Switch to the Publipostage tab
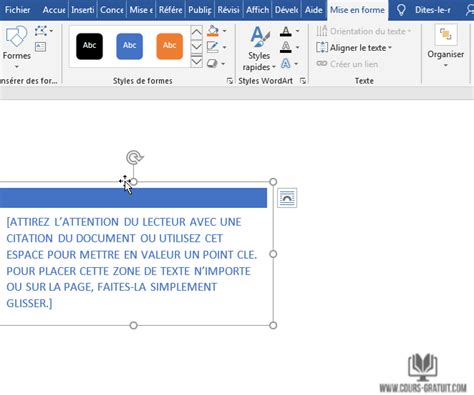The image size is (474, 395). (200, 10)
